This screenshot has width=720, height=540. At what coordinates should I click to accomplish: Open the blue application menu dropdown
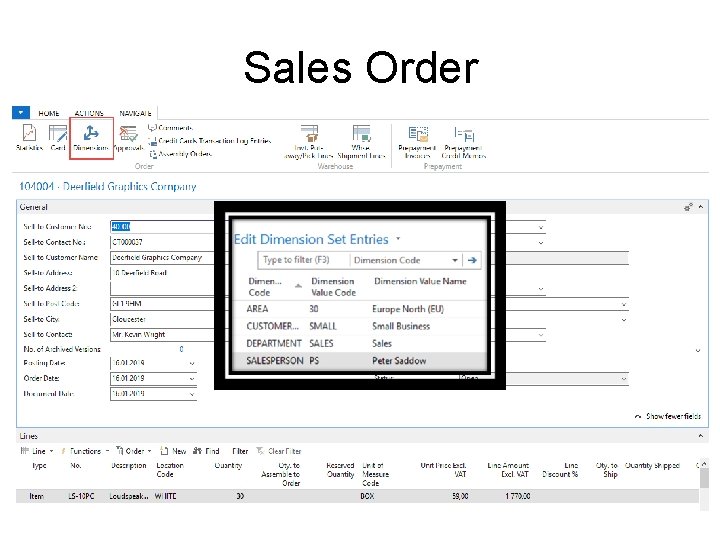(21, 112)
